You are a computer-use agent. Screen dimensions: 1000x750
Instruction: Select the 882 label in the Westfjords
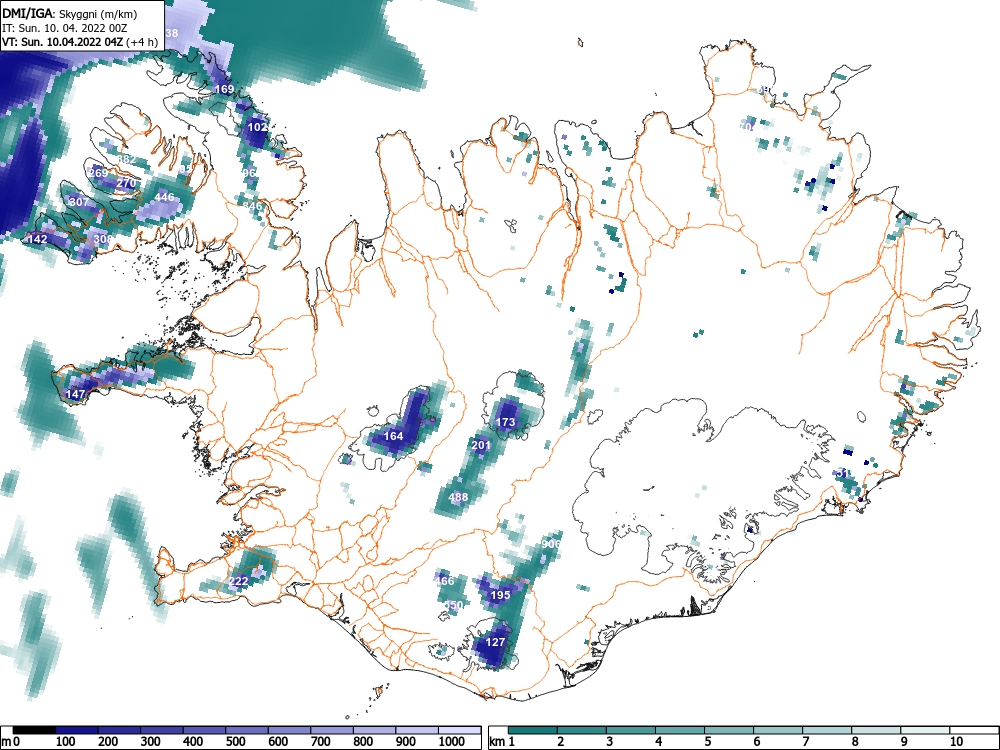pos(126,159)
